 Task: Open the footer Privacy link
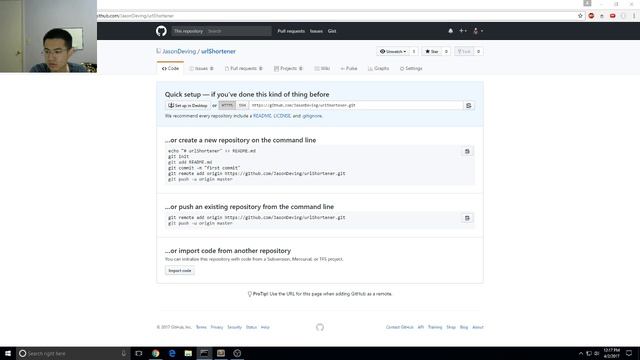pos(217,327)
